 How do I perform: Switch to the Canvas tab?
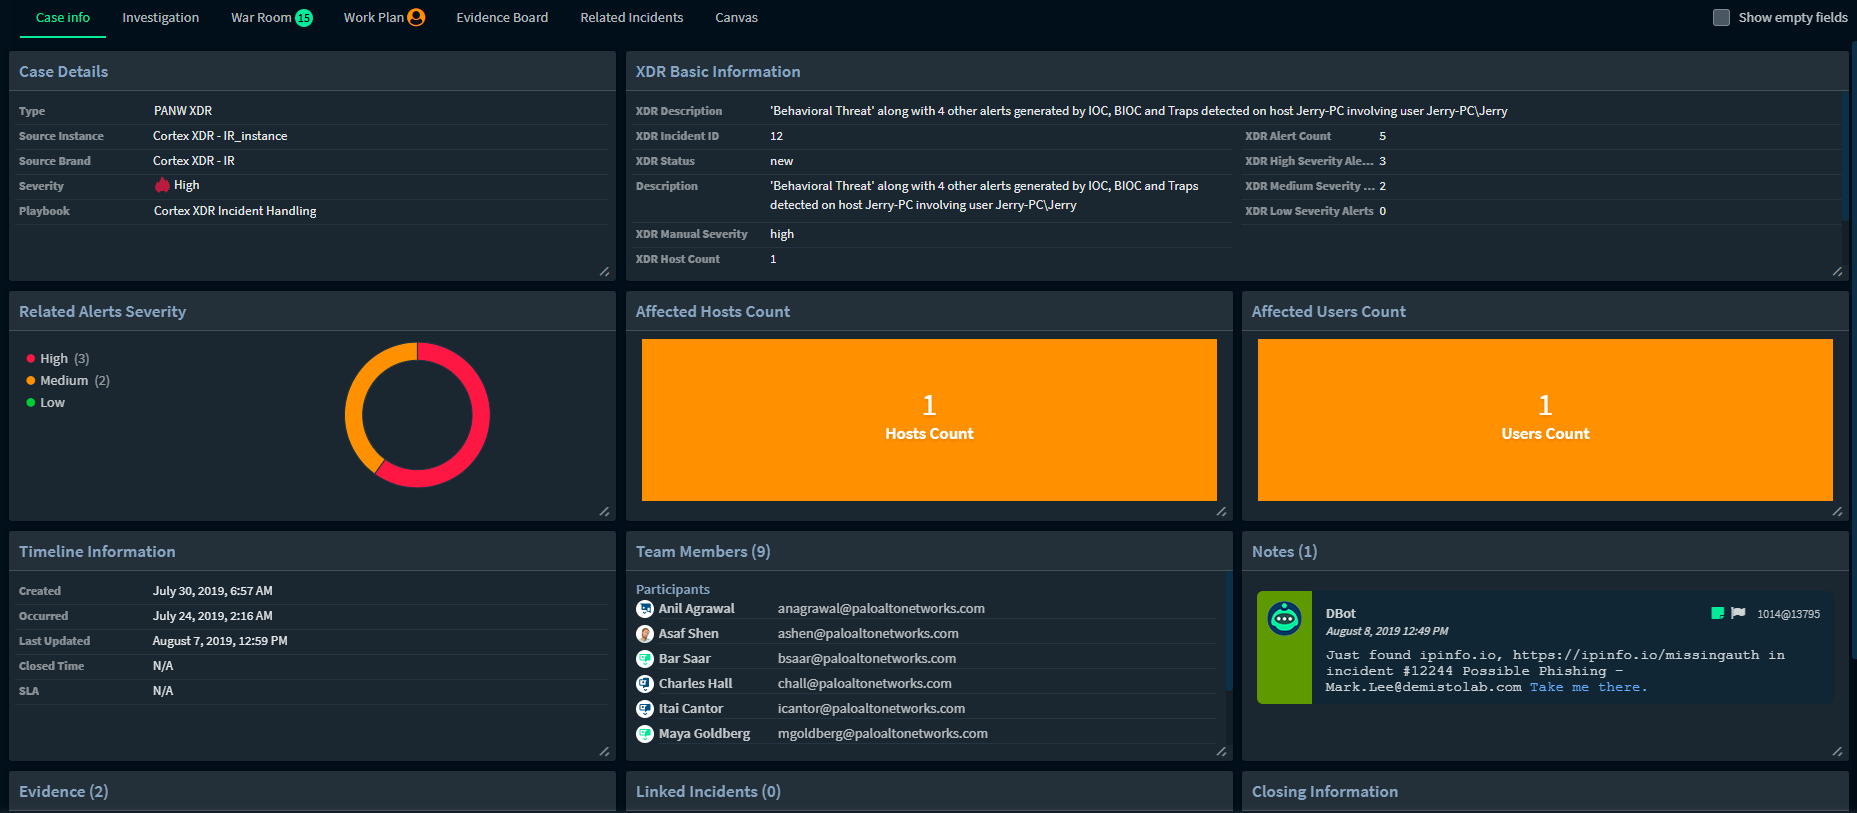(737, 17)
